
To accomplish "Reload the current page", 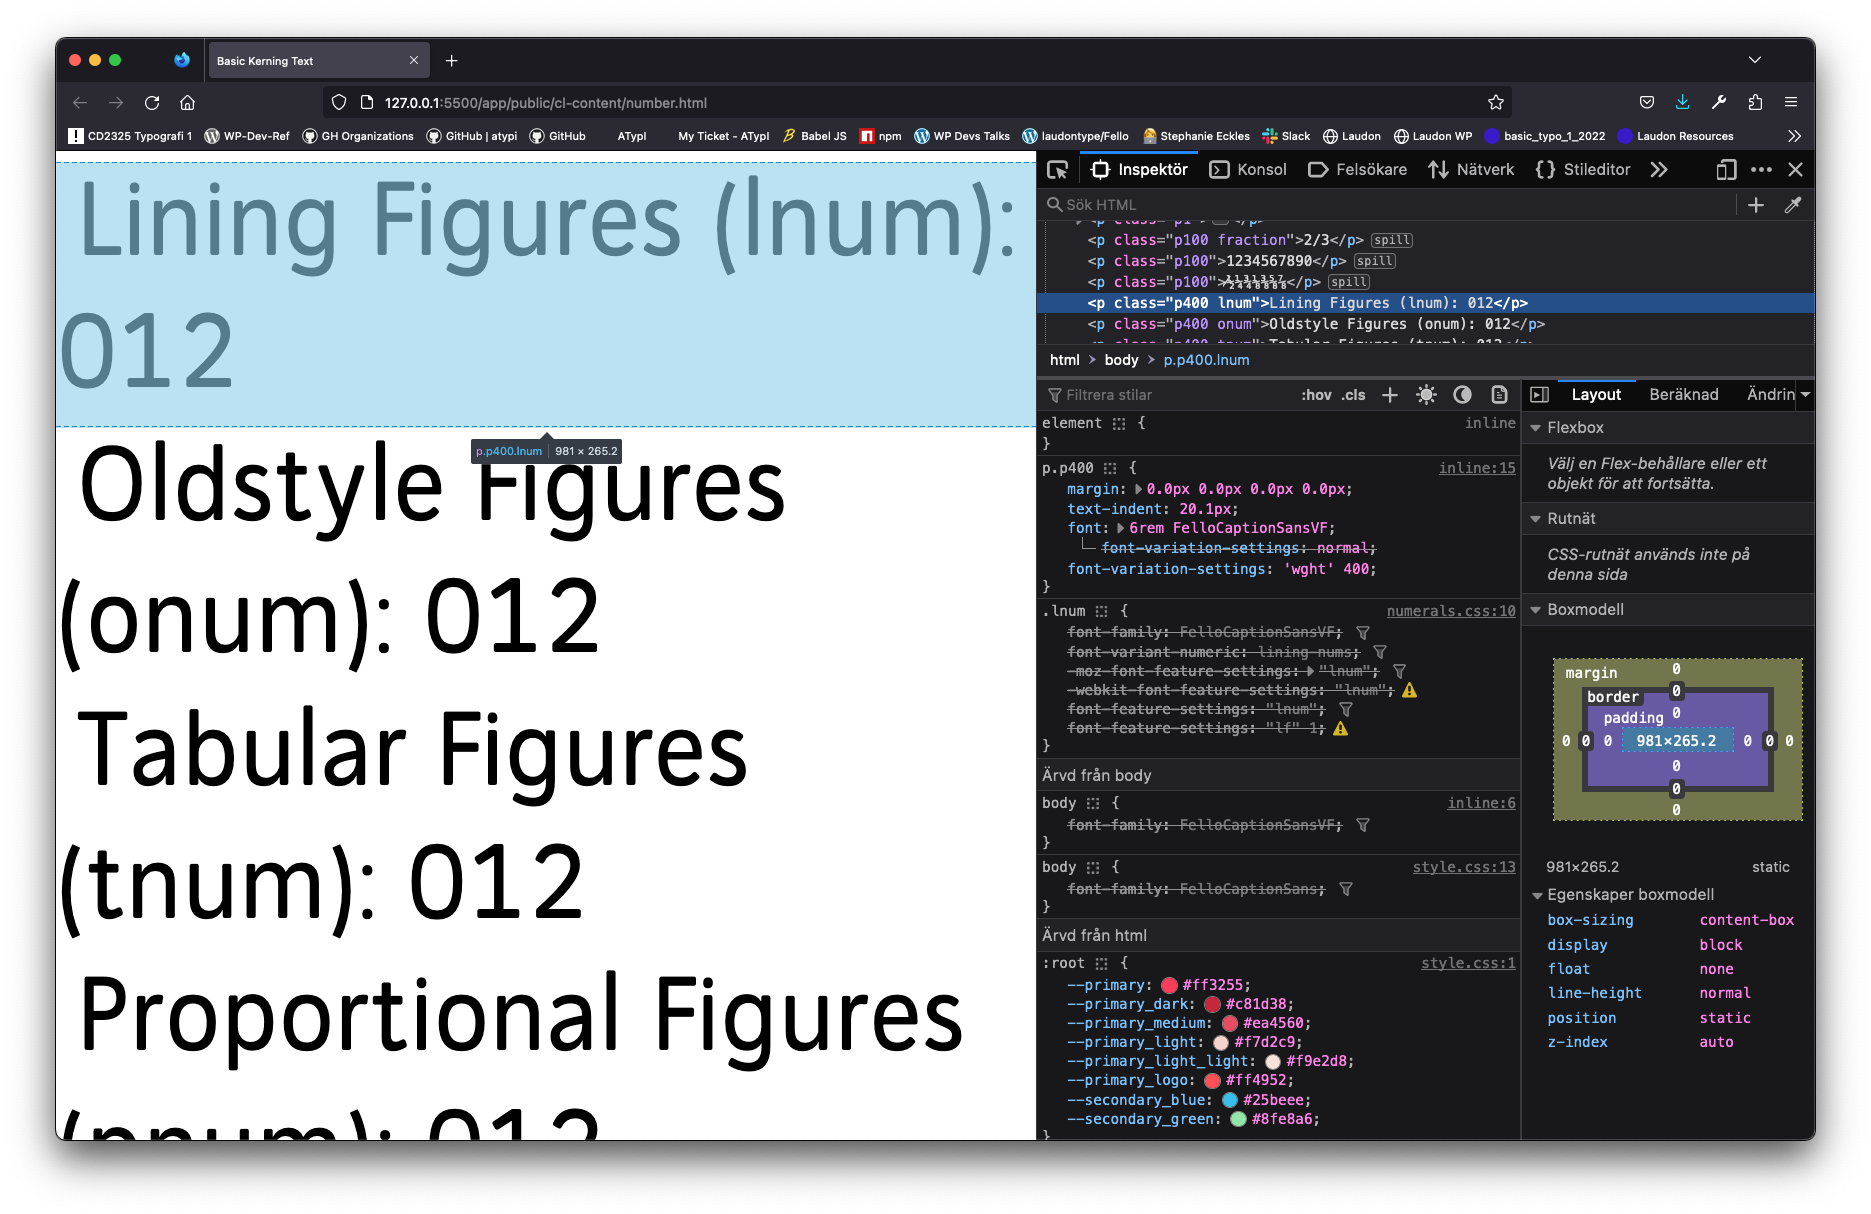I will tap(152, 103).
